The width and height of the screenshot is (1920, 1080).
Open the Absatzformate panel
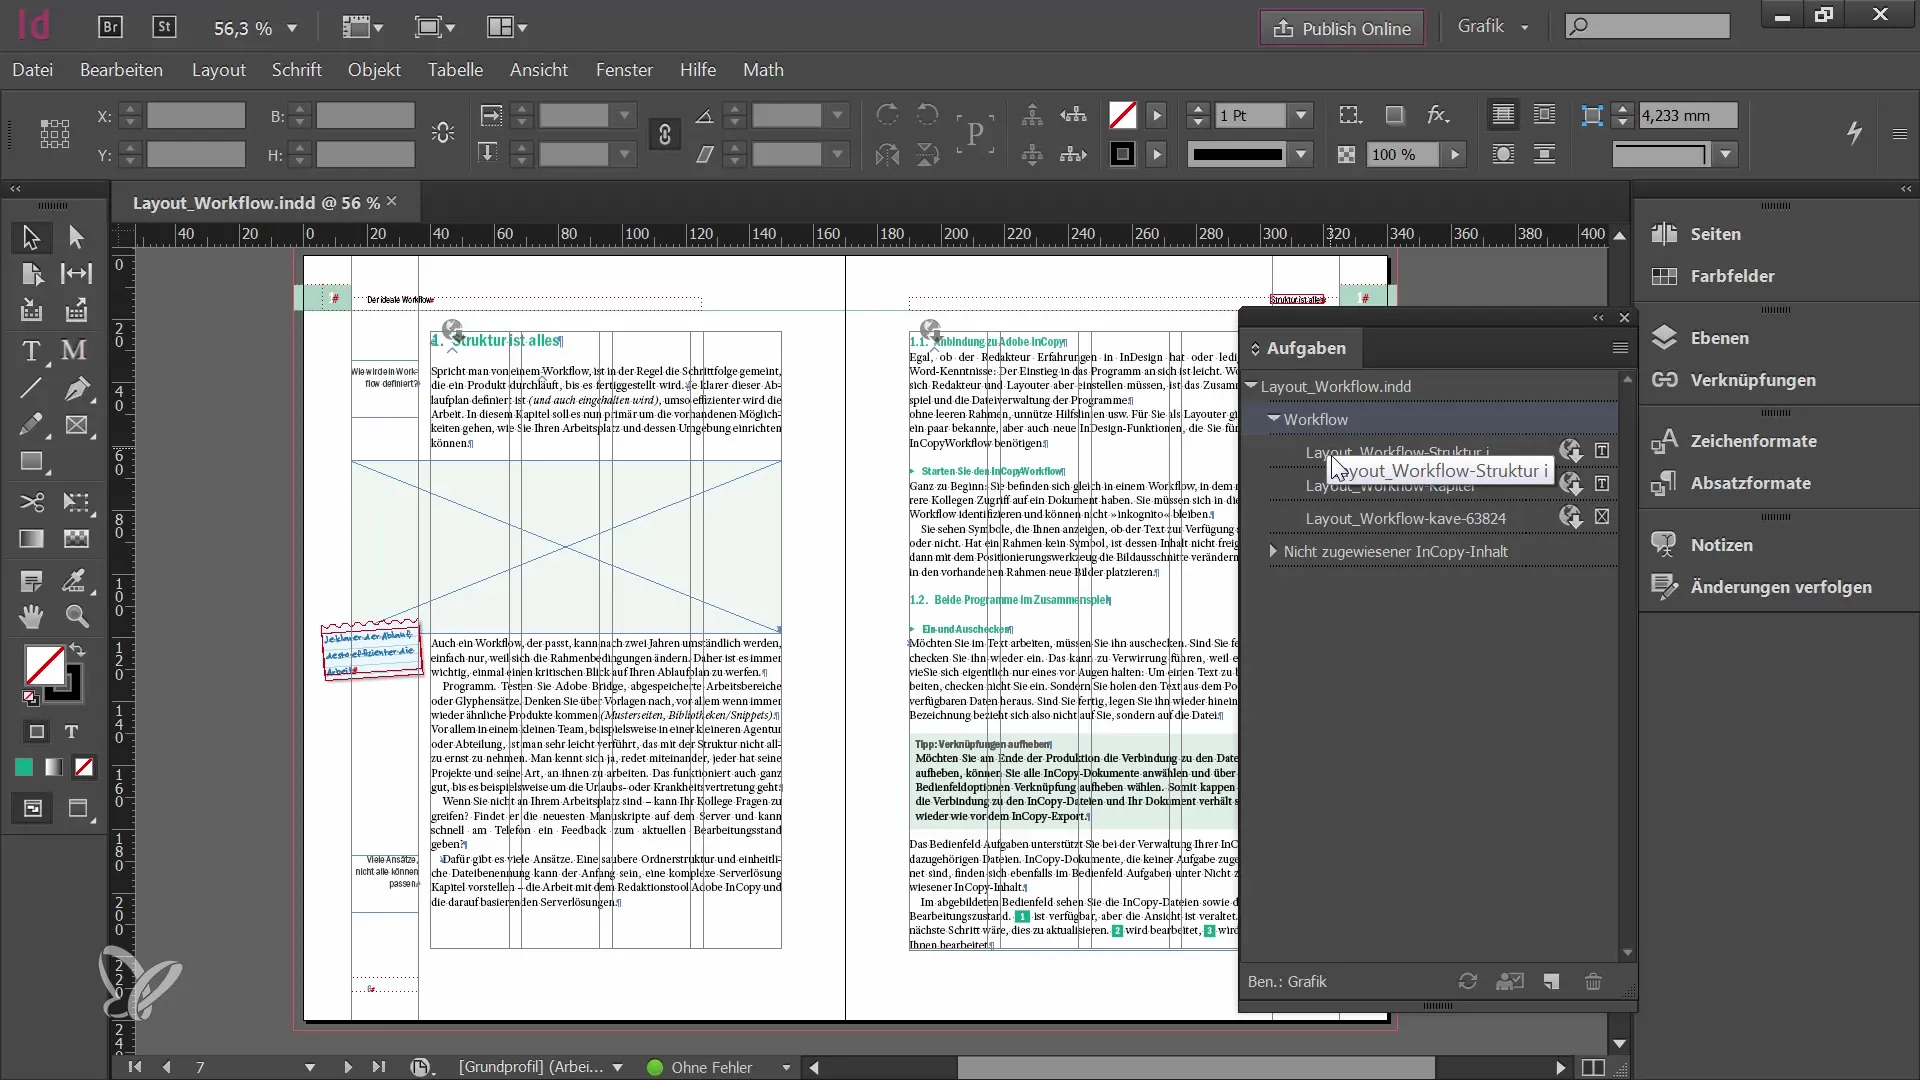[x=1750, y=483]
